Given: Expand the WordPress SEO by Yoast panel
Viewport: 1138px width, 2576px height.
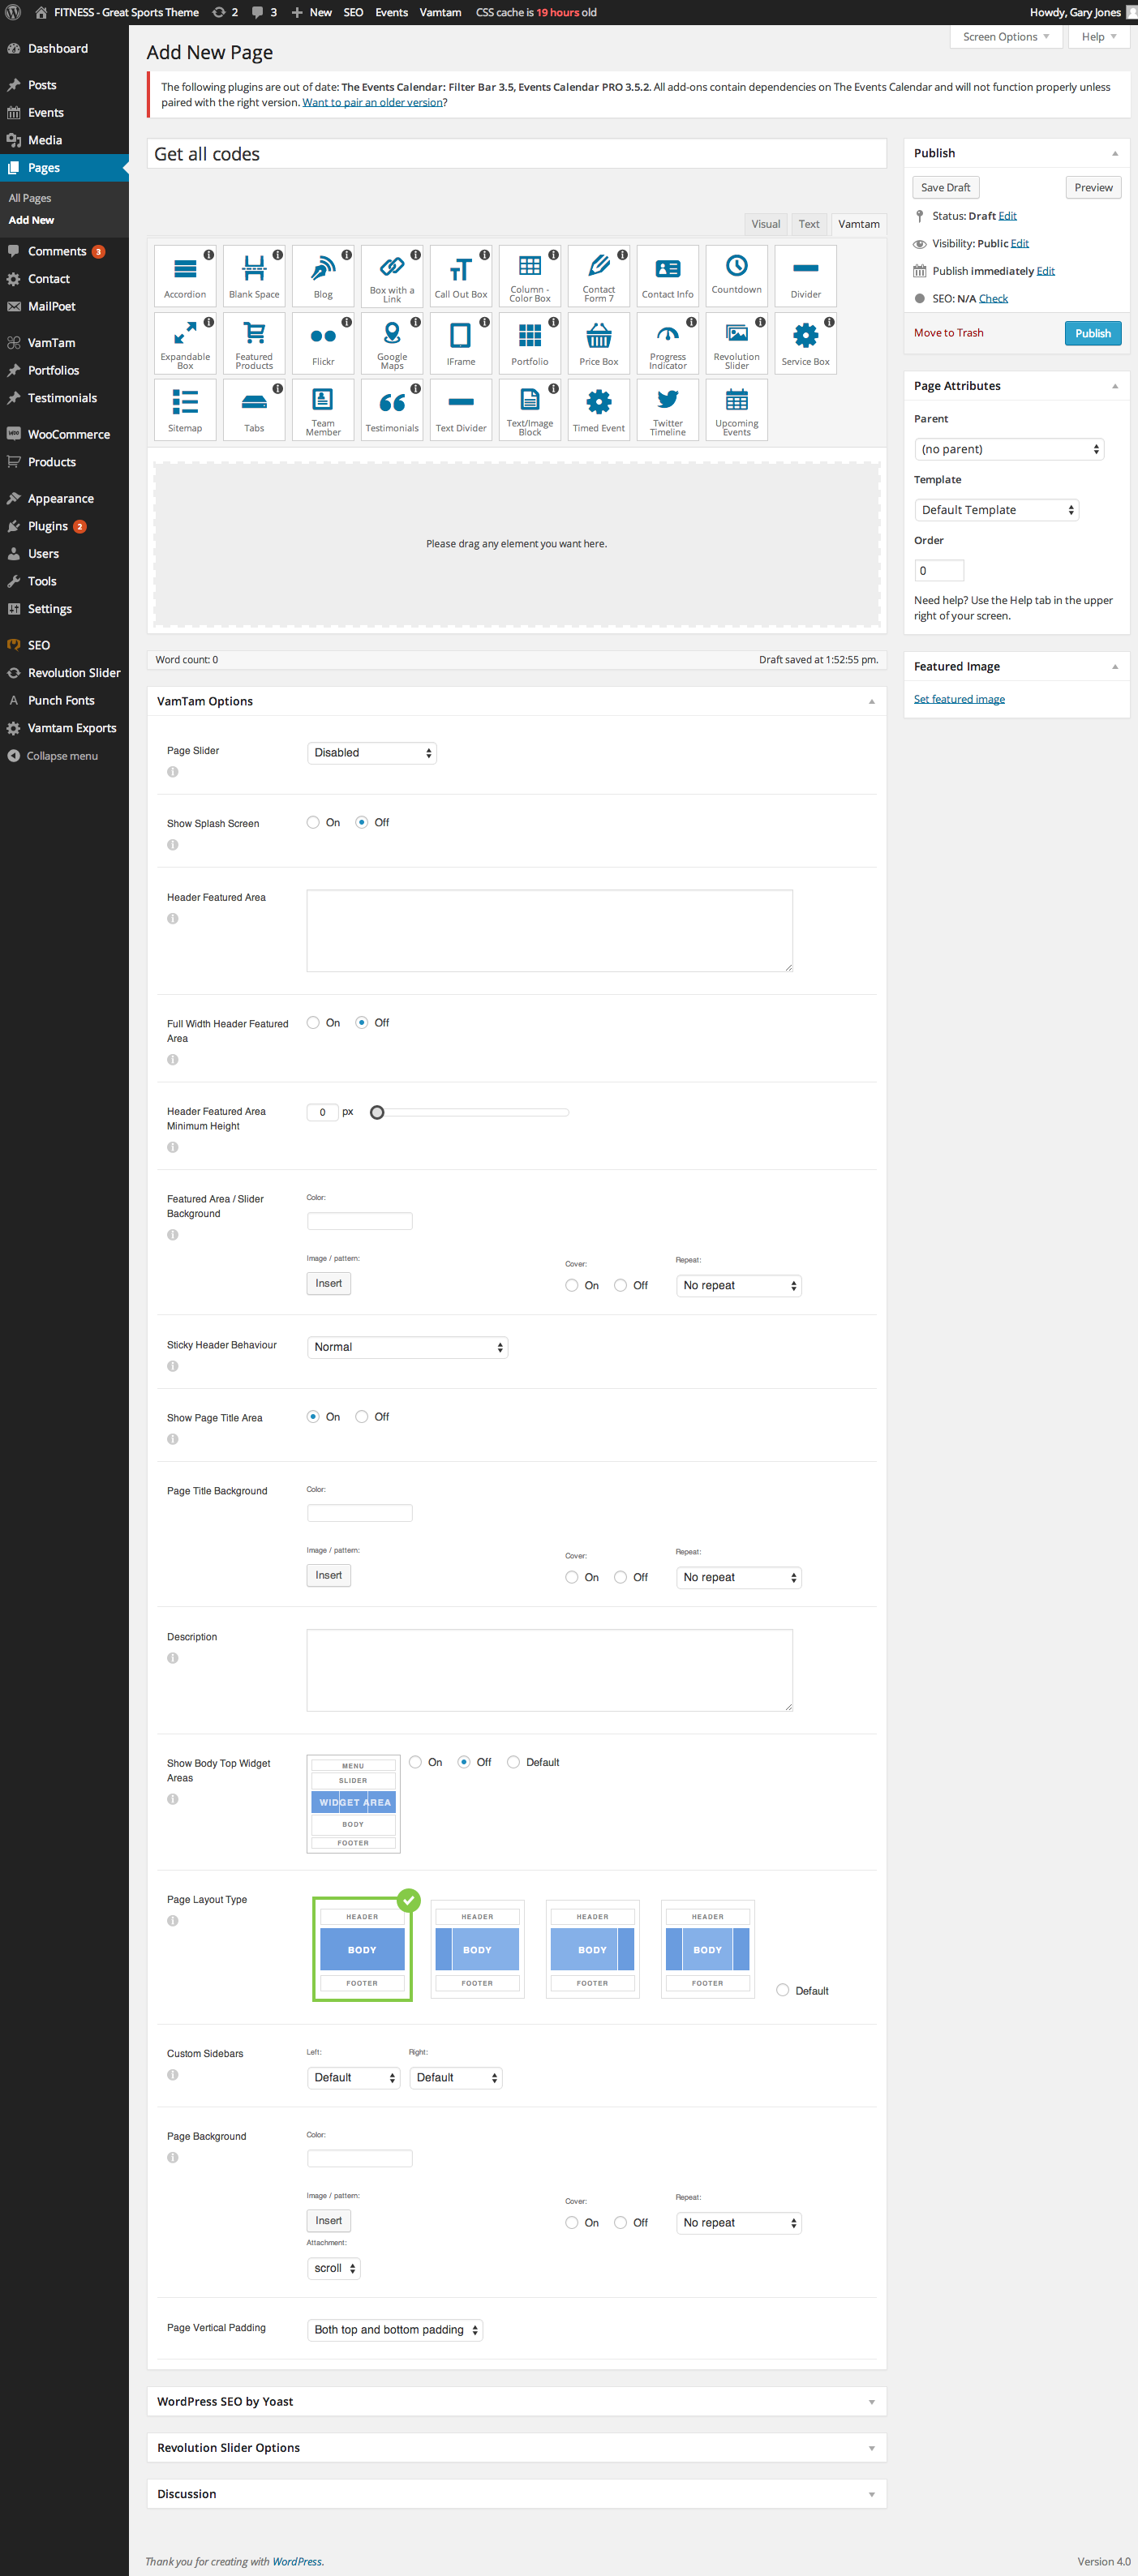Looking at the screenshot, I should pyautogui.click(x=516, y=2401).
